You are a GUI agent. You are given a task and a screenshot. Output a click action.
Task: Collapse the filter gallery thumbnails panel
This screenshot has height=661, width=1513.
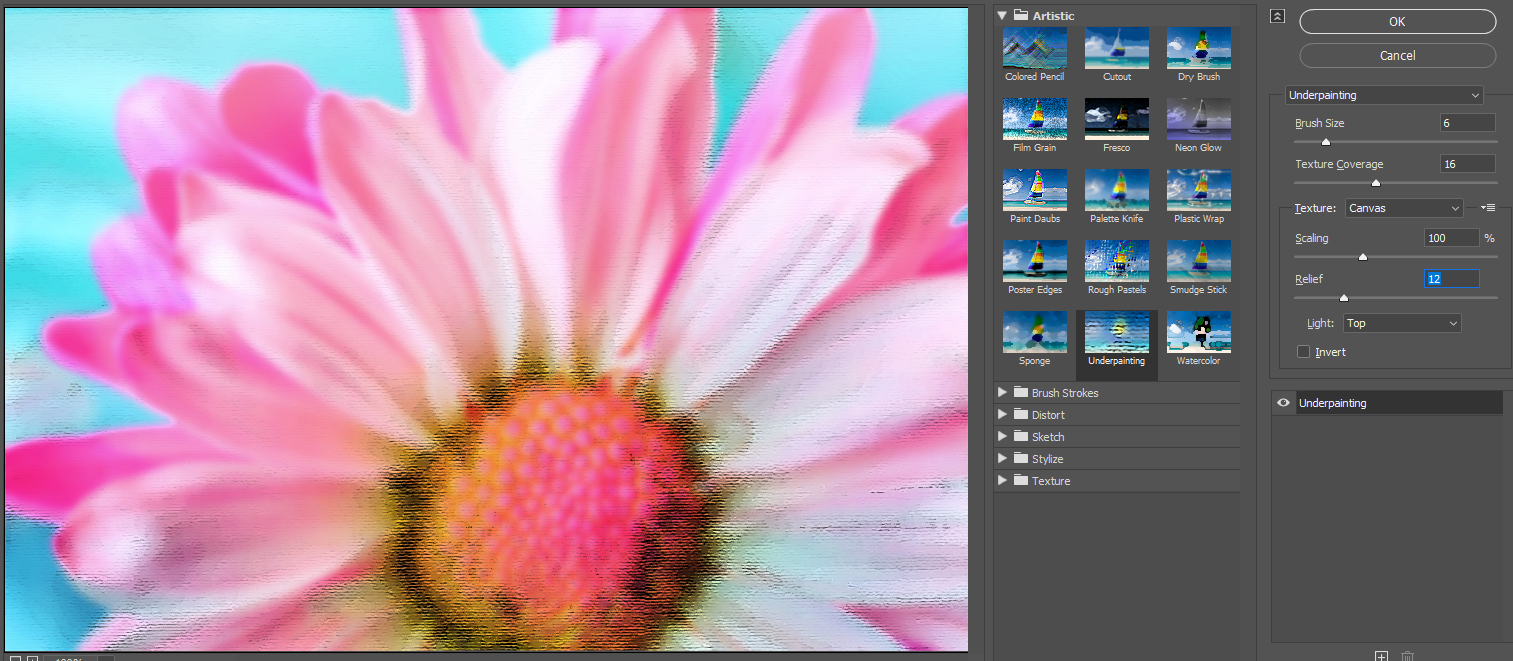point(1276,16)
